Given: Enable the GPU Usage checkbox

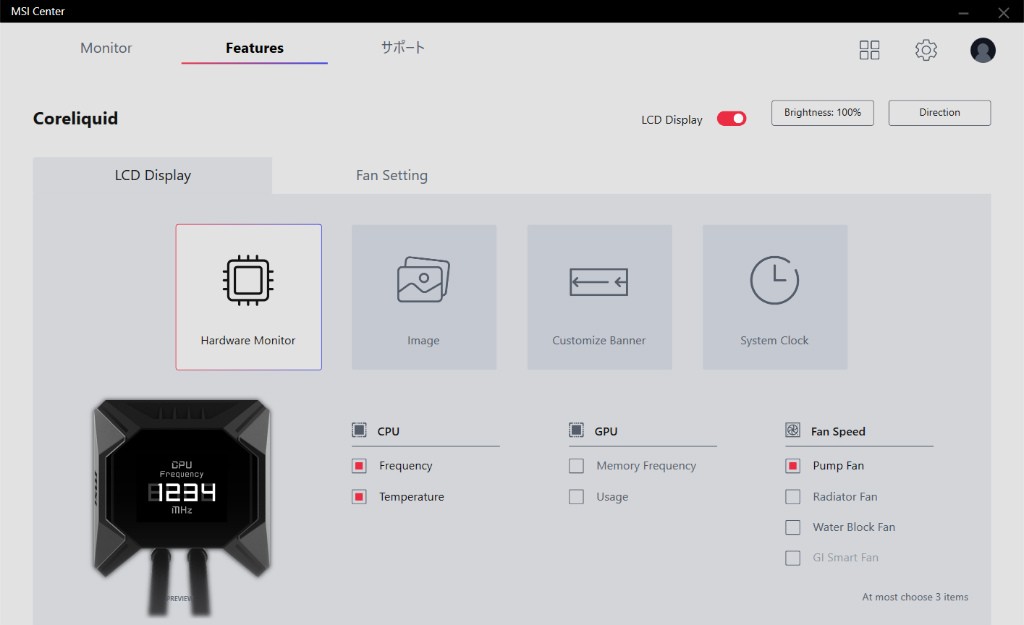Looking at the screenshot, I should pyautogui.click(x=576, y=497).
